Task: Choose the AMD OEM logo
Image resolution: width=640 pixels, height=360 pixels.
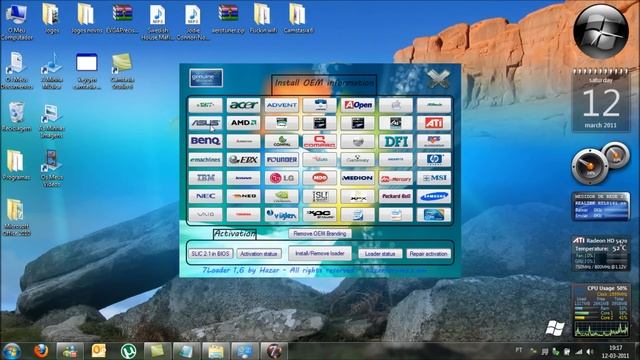Action: [243, 123]
